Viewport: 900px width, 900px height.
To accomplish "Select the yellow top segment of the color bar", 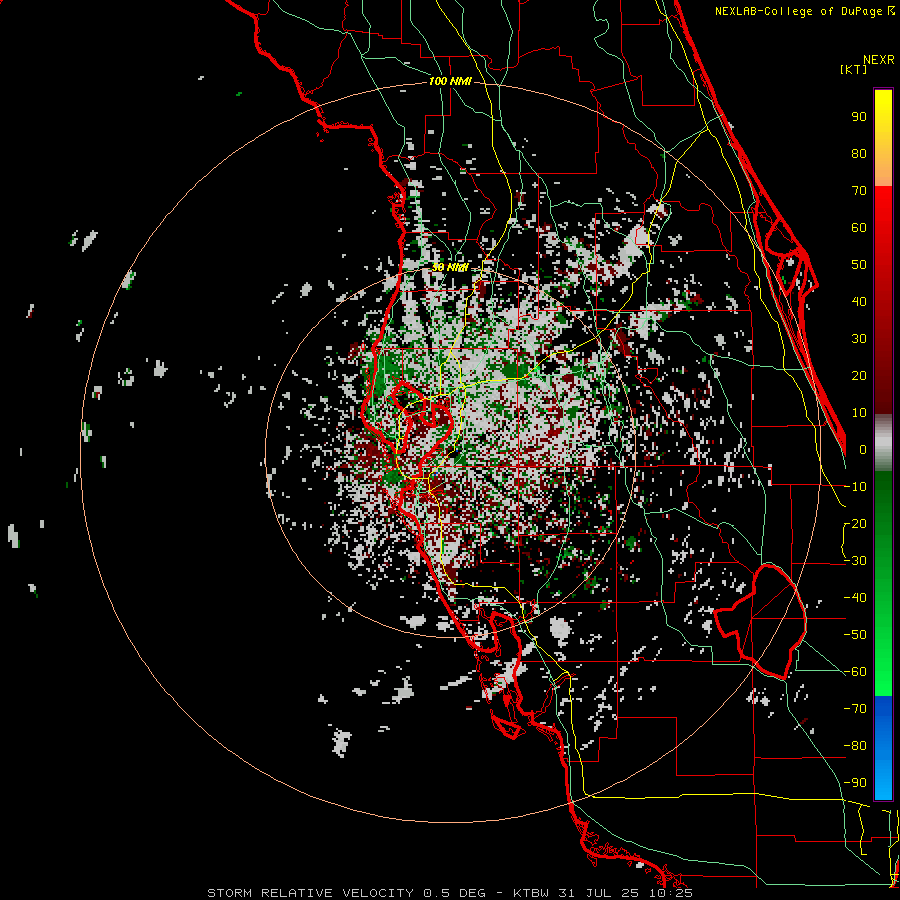I will click(x=883, y=138).
